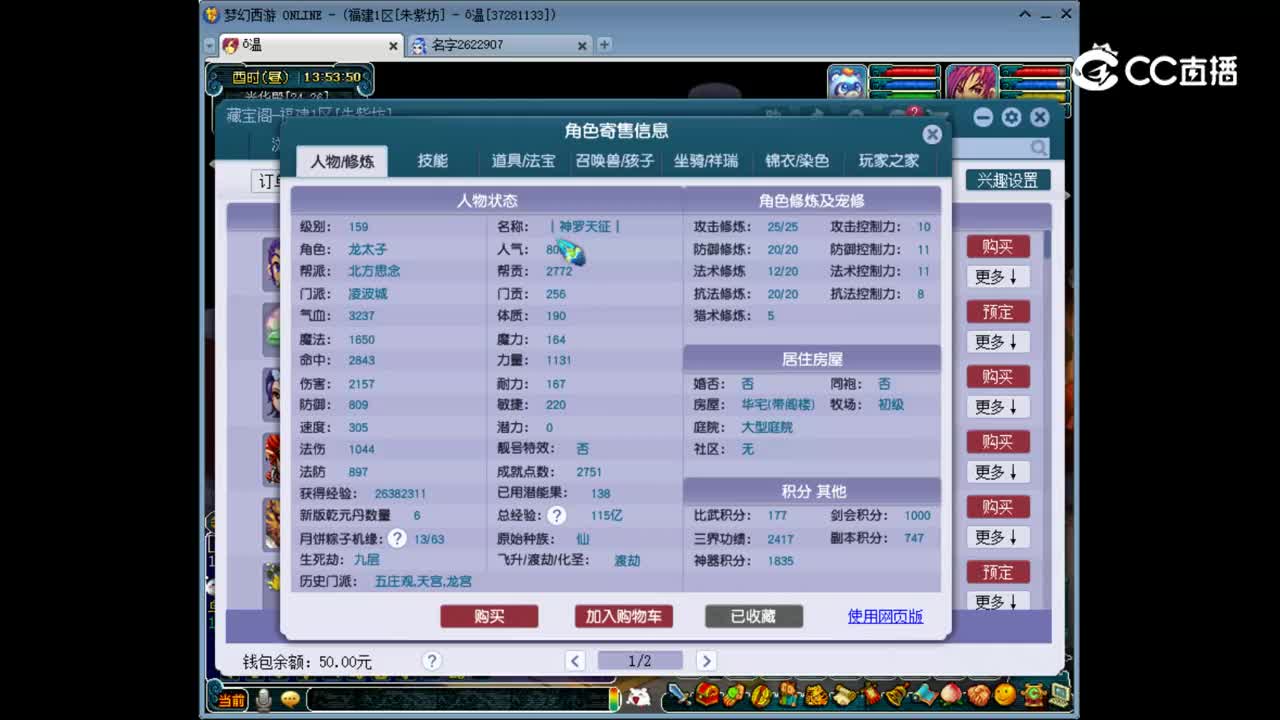Click the 龙太子 role value
Screen dimensions: 1280x720
coord(367,249)
